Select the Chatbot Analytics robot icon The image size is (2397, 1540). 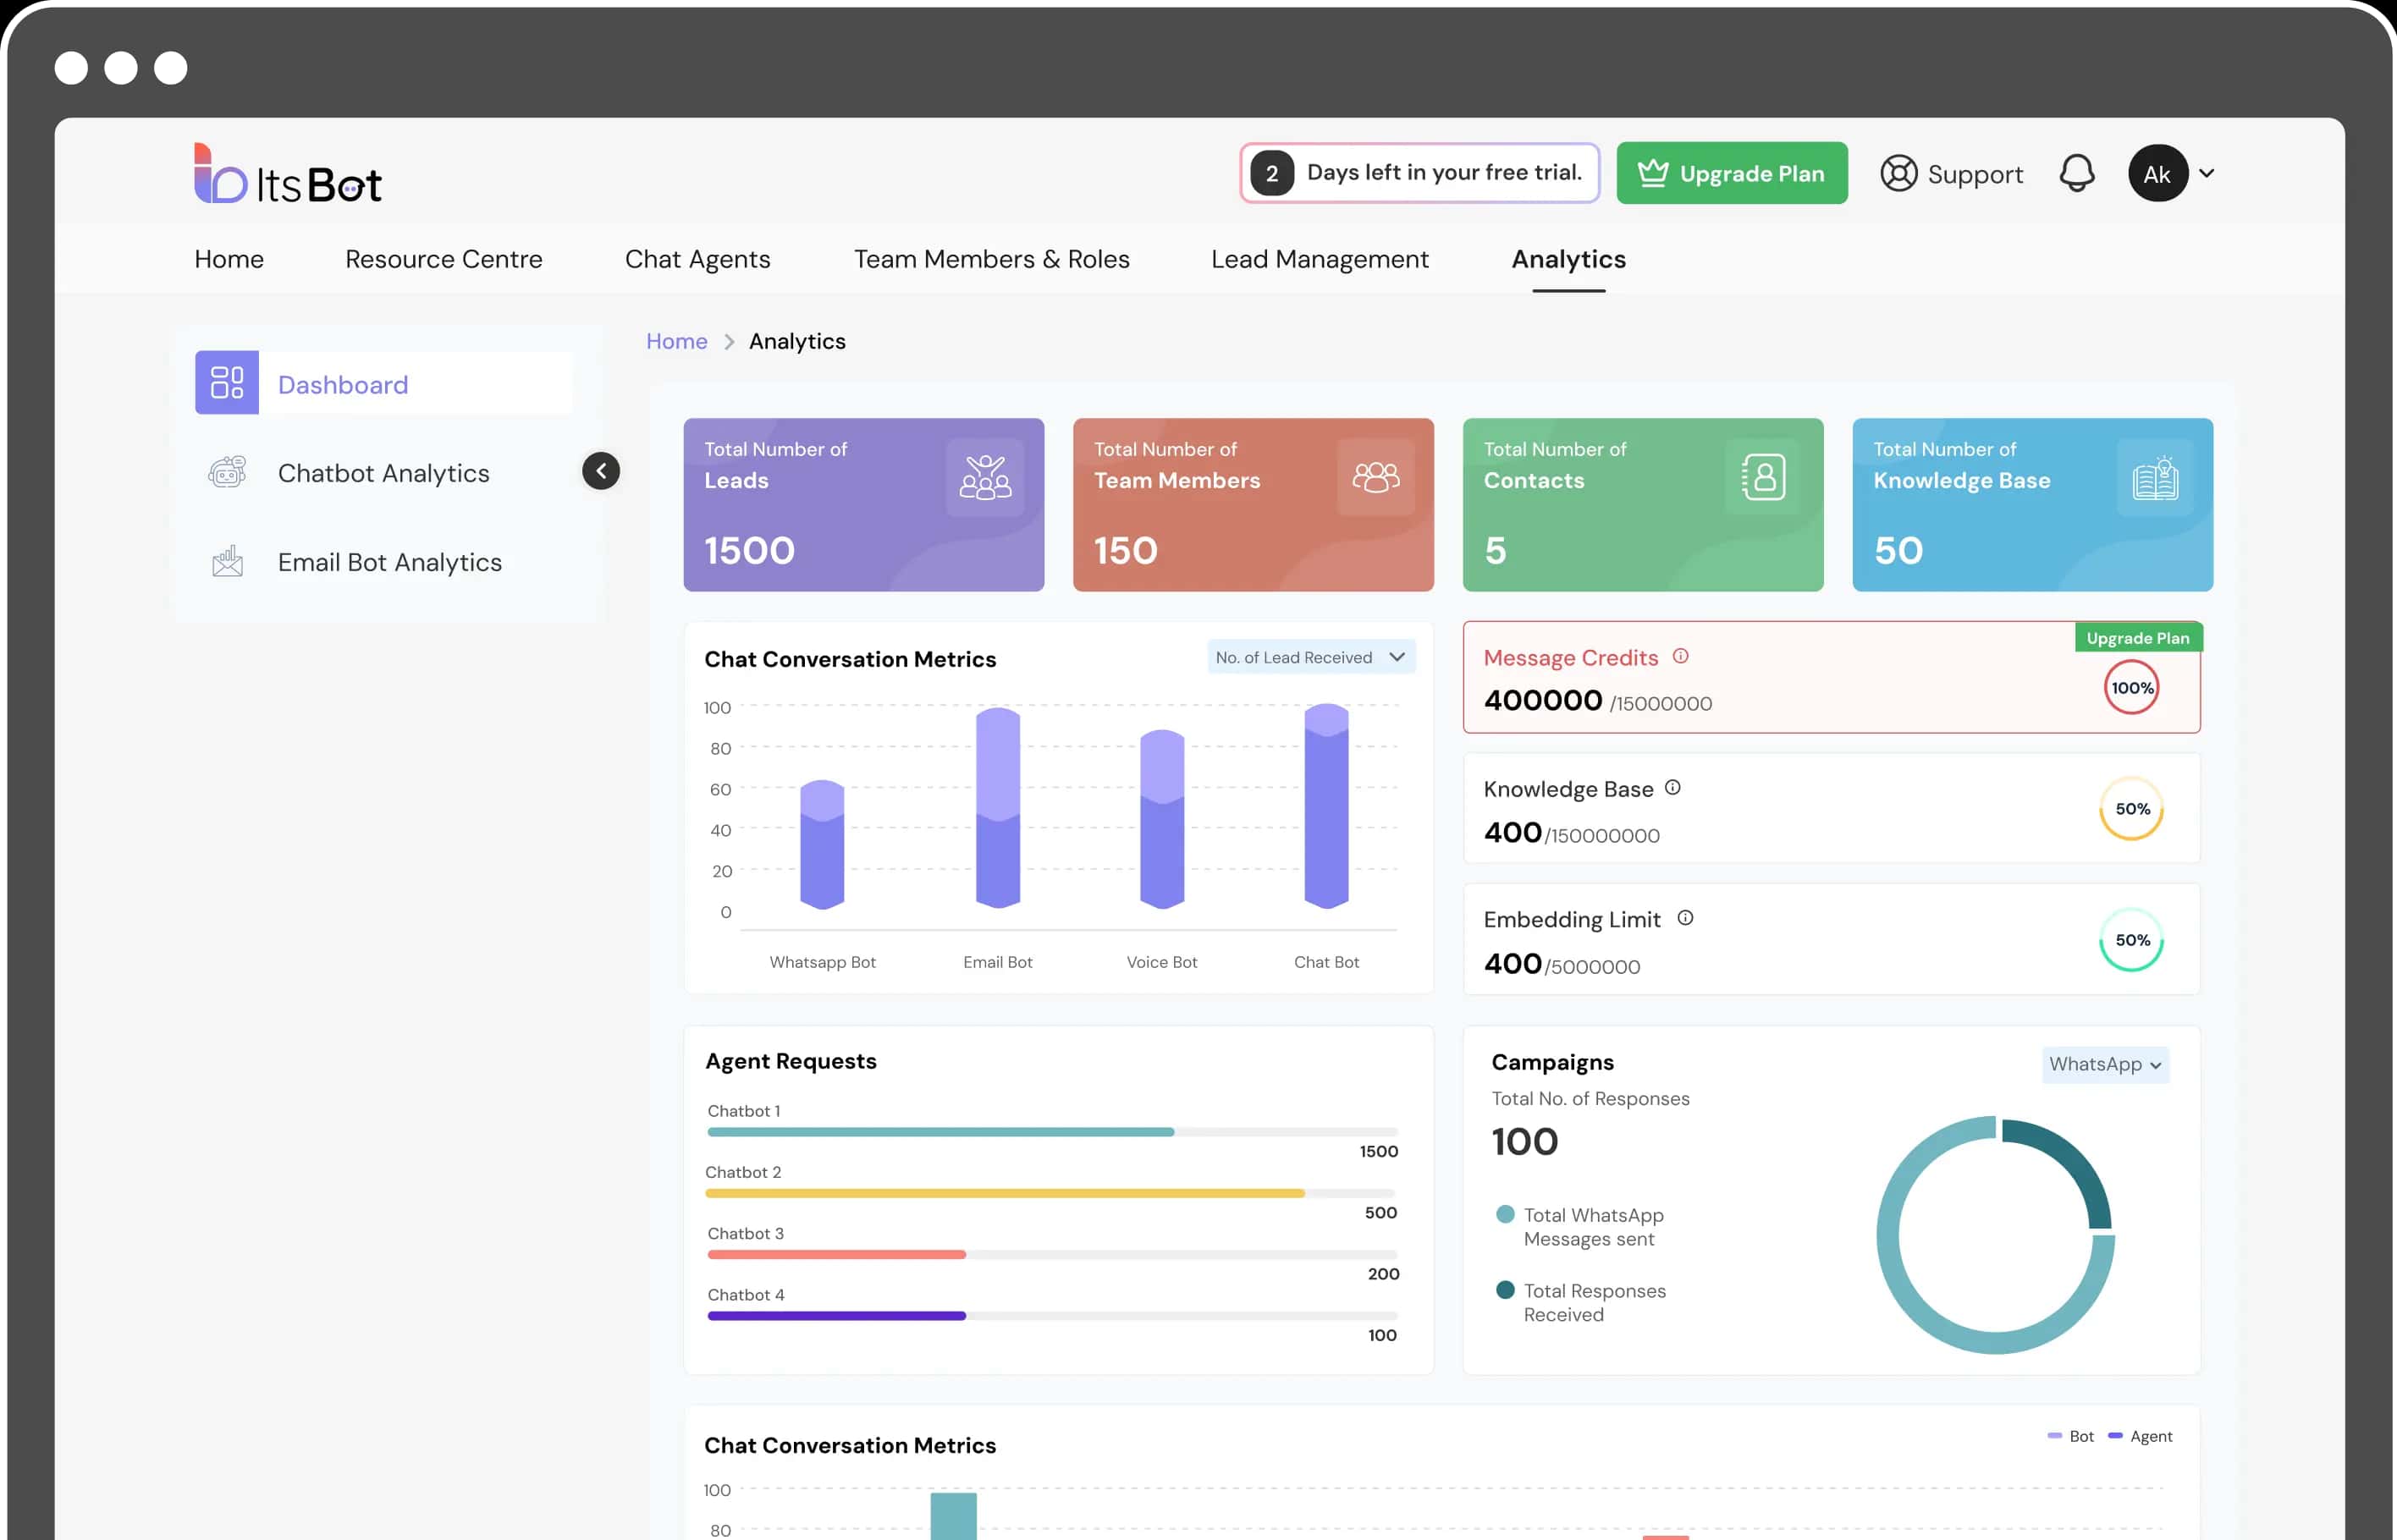pos(228,472)
